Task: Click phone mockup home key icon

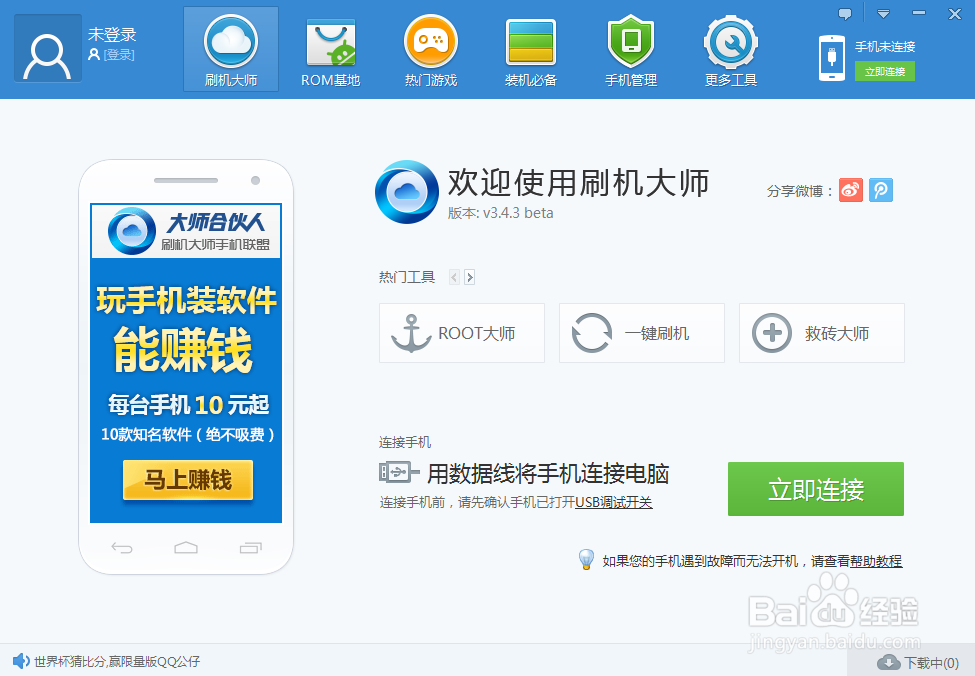Action: tap(186, 547)
